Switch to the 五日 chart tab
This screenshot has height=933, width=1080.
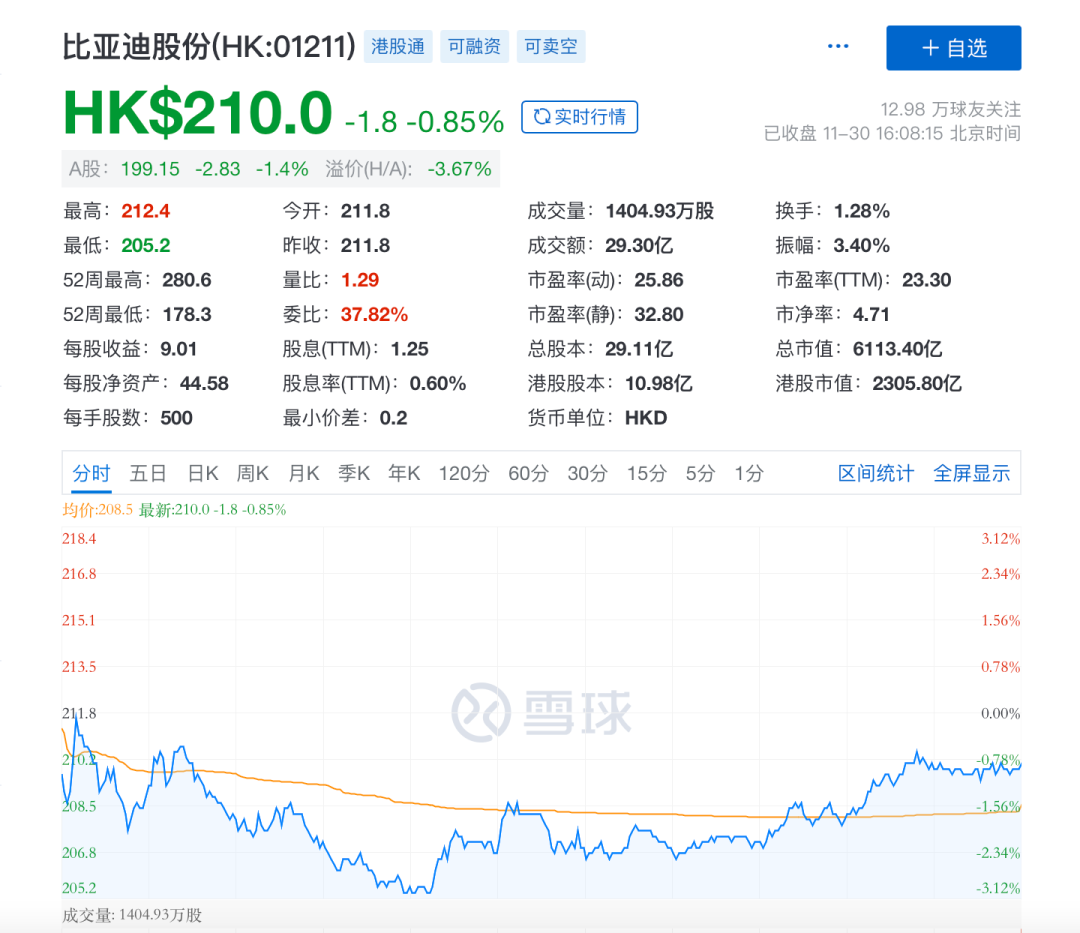tap(148, 473)
